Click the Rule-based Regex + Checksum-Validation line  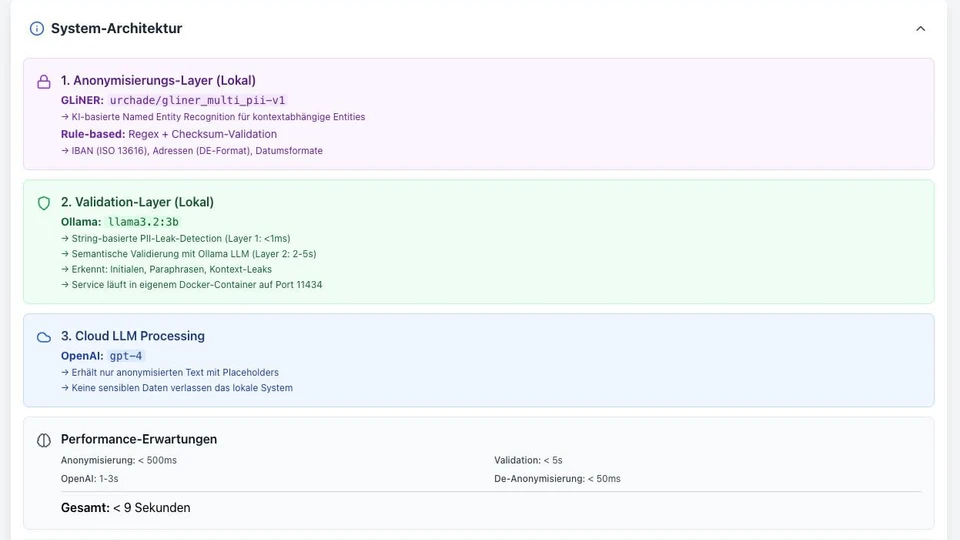tap(168, 134)
